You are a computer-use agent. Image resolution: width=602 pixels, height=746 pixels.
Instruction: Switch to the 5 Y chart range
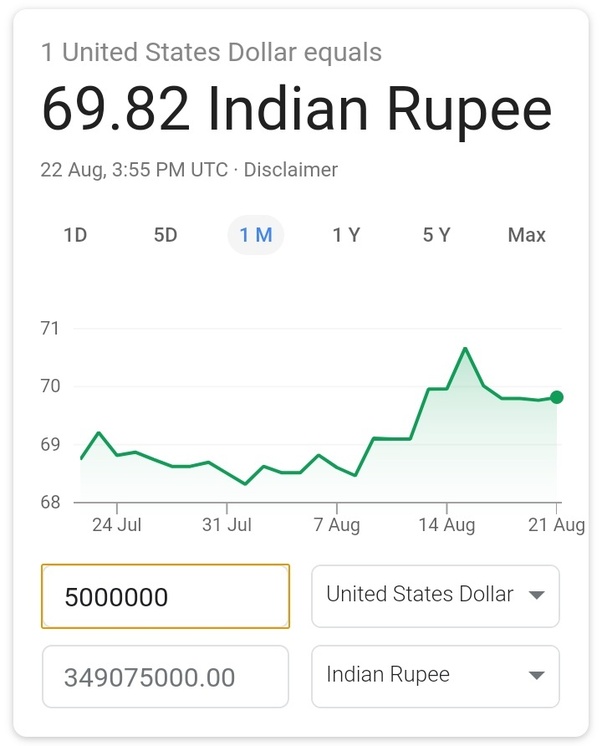pos(436,235)
